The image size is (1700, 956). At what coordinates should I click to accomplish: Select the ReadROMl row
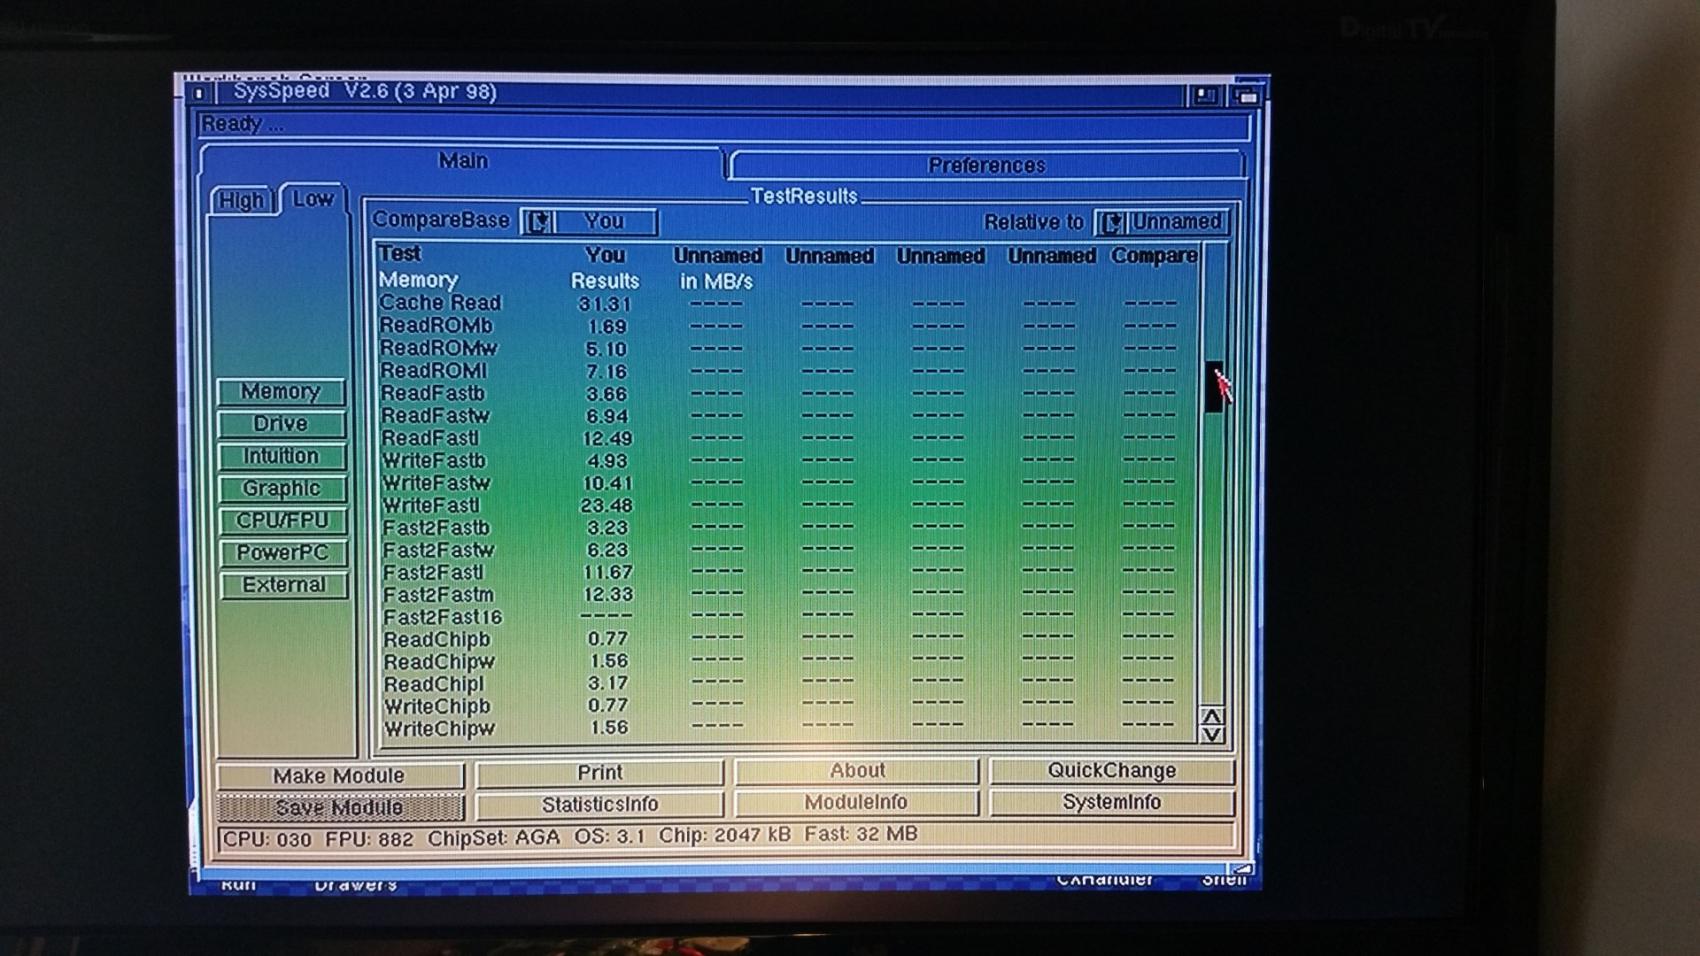(x=785, y=370)
